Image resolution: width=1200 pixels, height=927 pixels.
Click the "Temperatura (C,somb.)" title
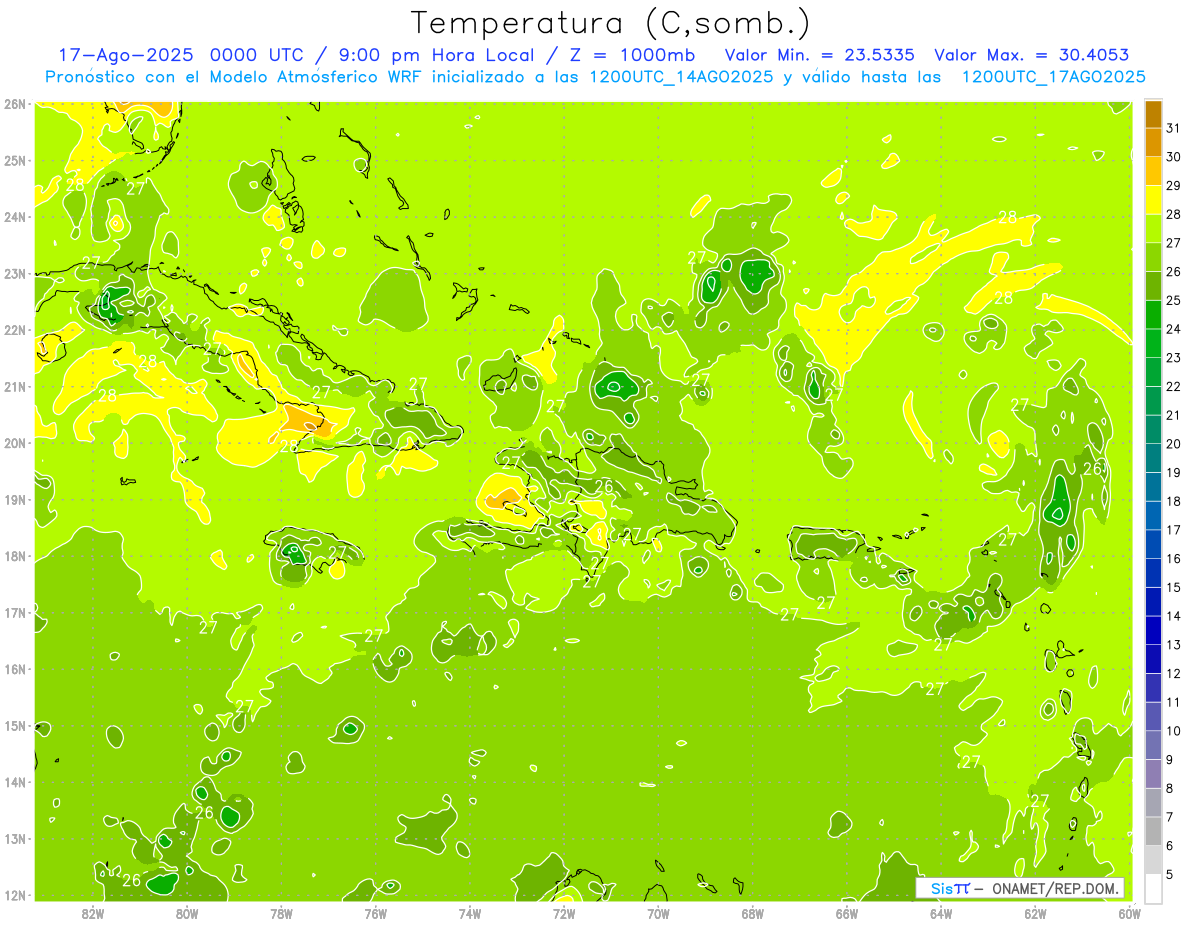tap(611, 24)
